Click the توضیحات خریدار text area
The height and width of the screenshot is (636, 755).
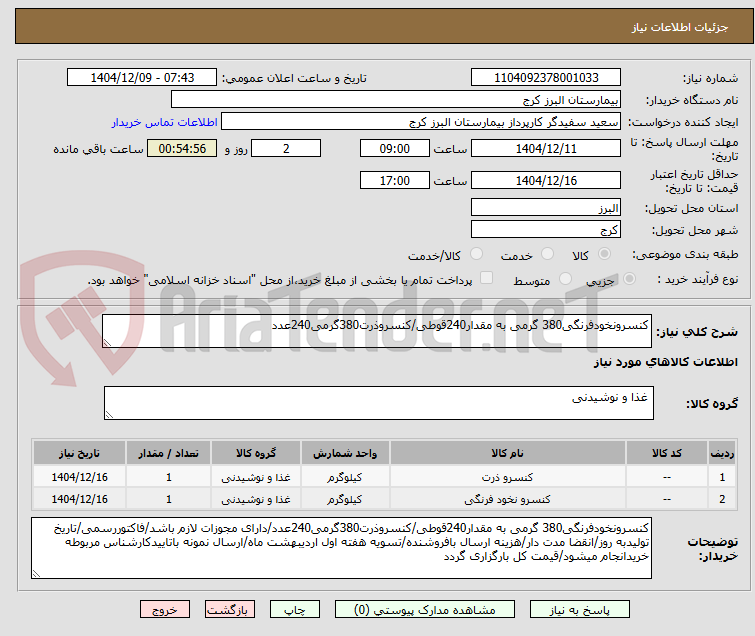[x=341, y=548]
